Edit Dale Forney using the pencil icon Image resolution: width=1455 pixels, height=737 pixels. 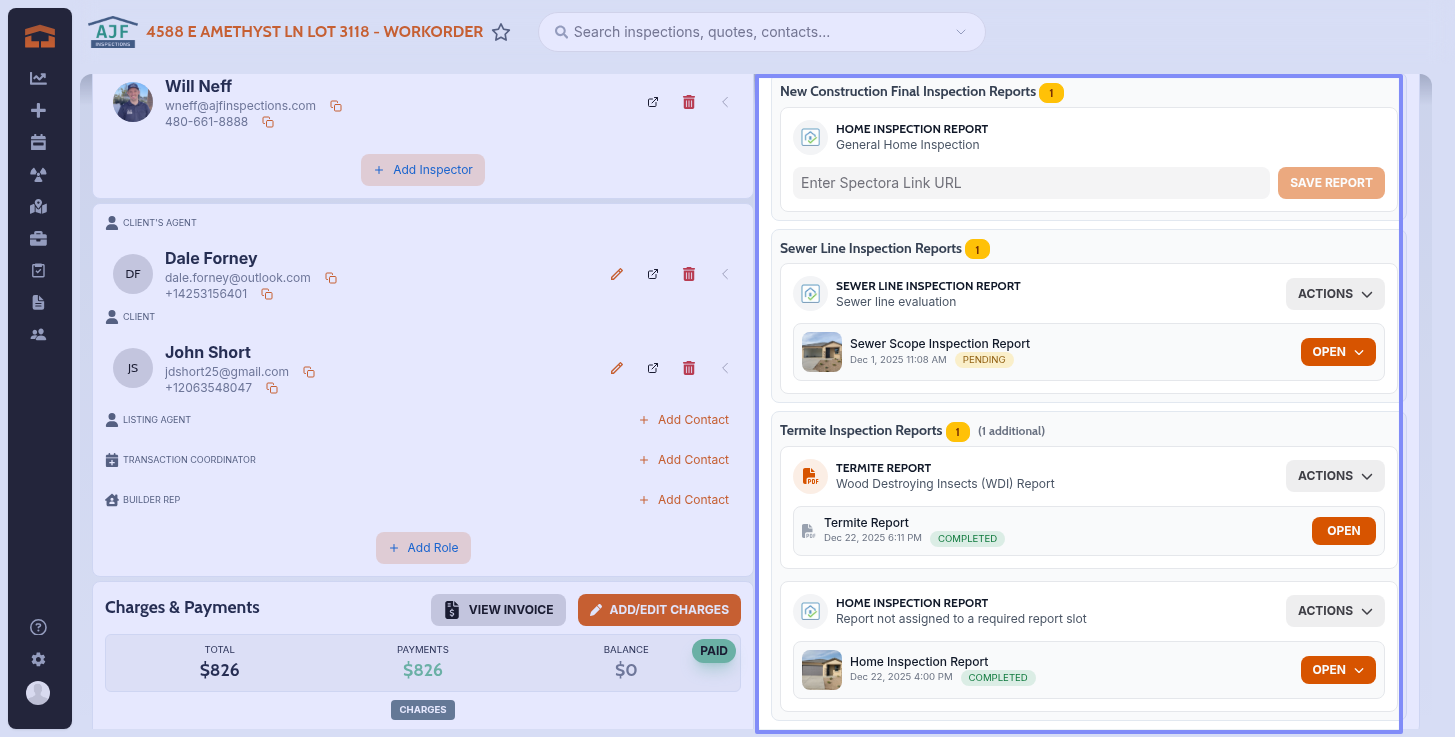(x=617, y=274)
